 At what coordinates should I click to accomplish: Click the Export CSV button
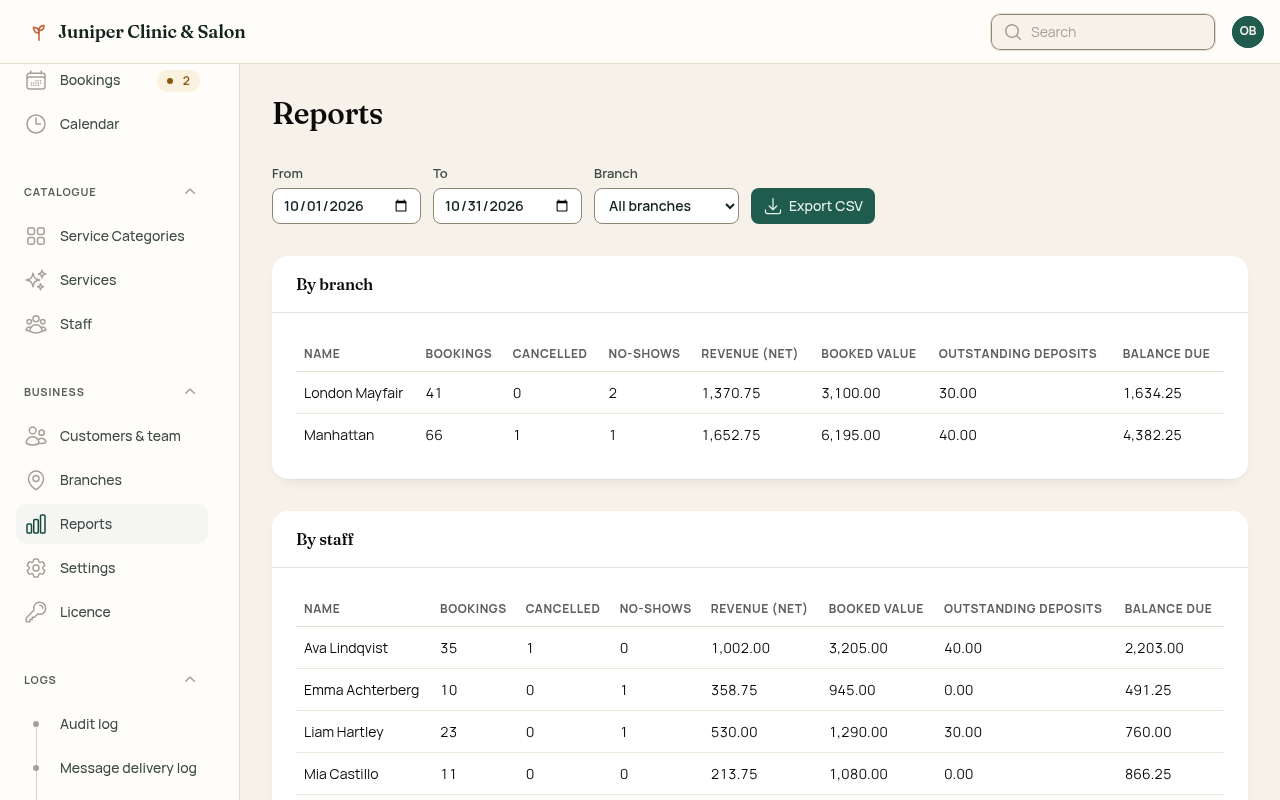pyautogui.click(x=813, y=206)
